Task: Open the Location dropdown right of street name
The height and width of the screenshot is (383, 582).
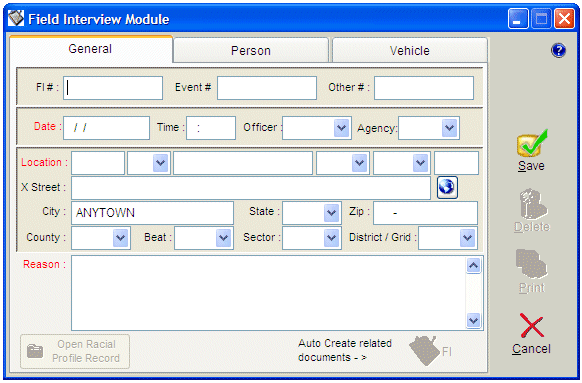Action: point(359,163)
